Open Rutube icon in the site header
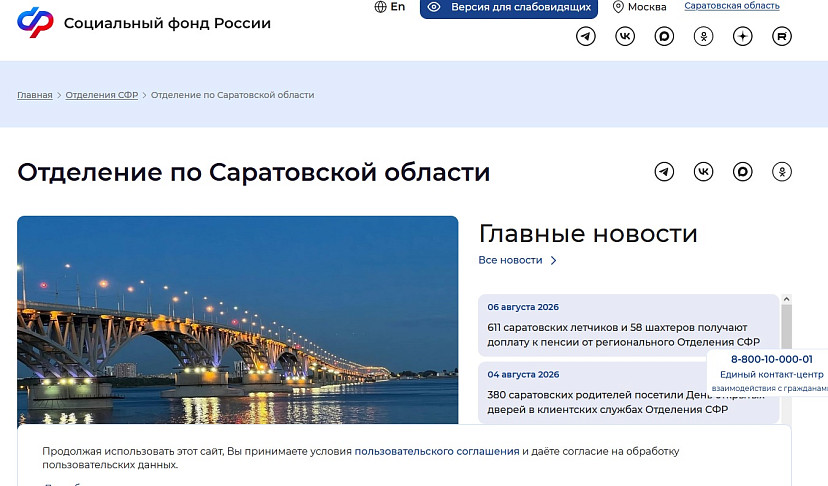Image resolution: width=828 pixels, height=486 pixels. click(x=782, y=36)
